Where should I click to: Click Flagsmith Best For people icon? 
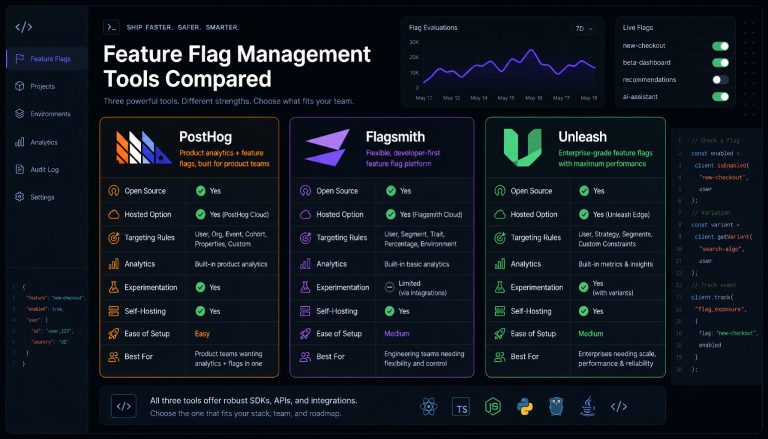[305, 357]
